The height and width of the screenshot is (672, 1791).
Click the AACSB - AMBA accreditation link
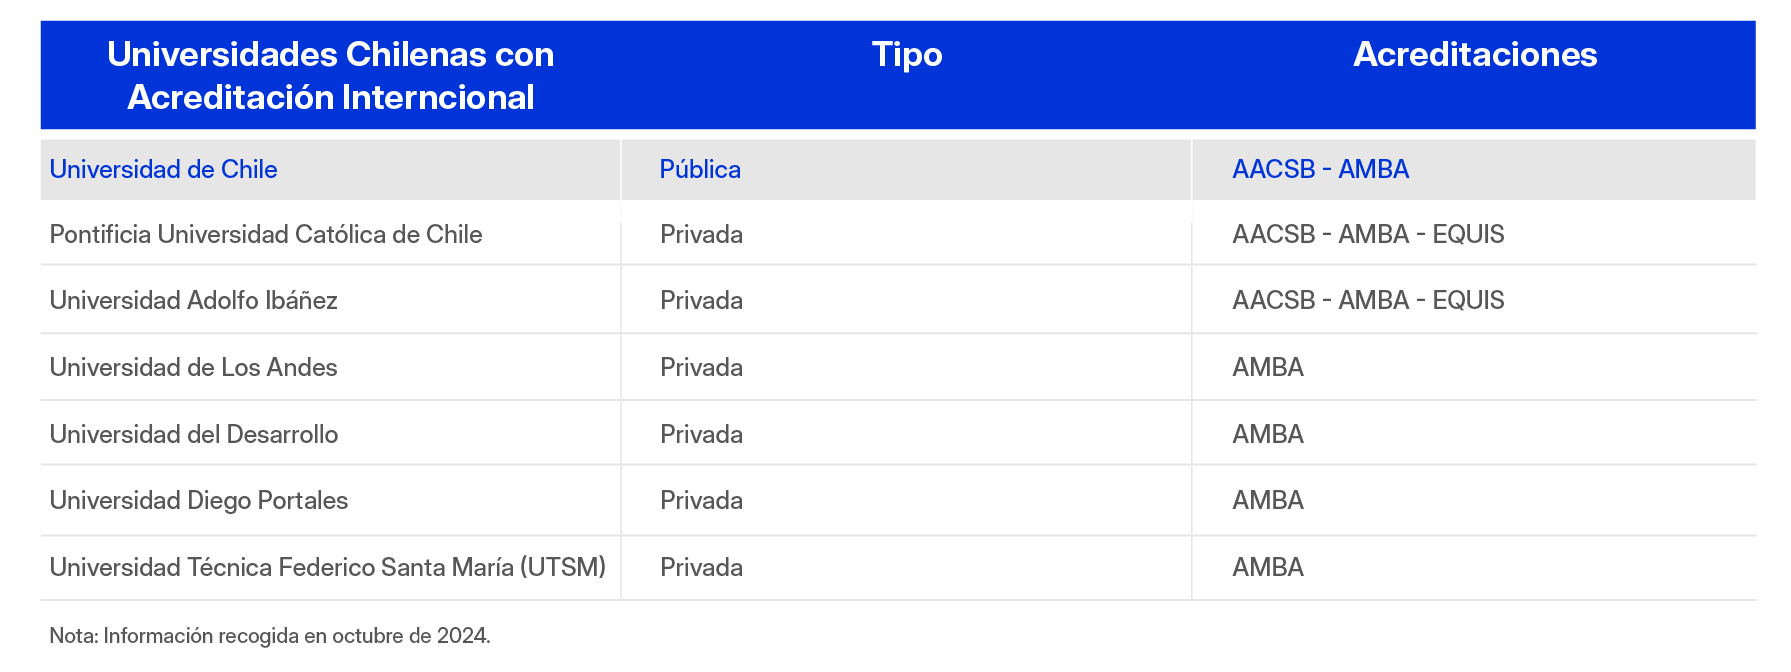(x=1320, y=170)
